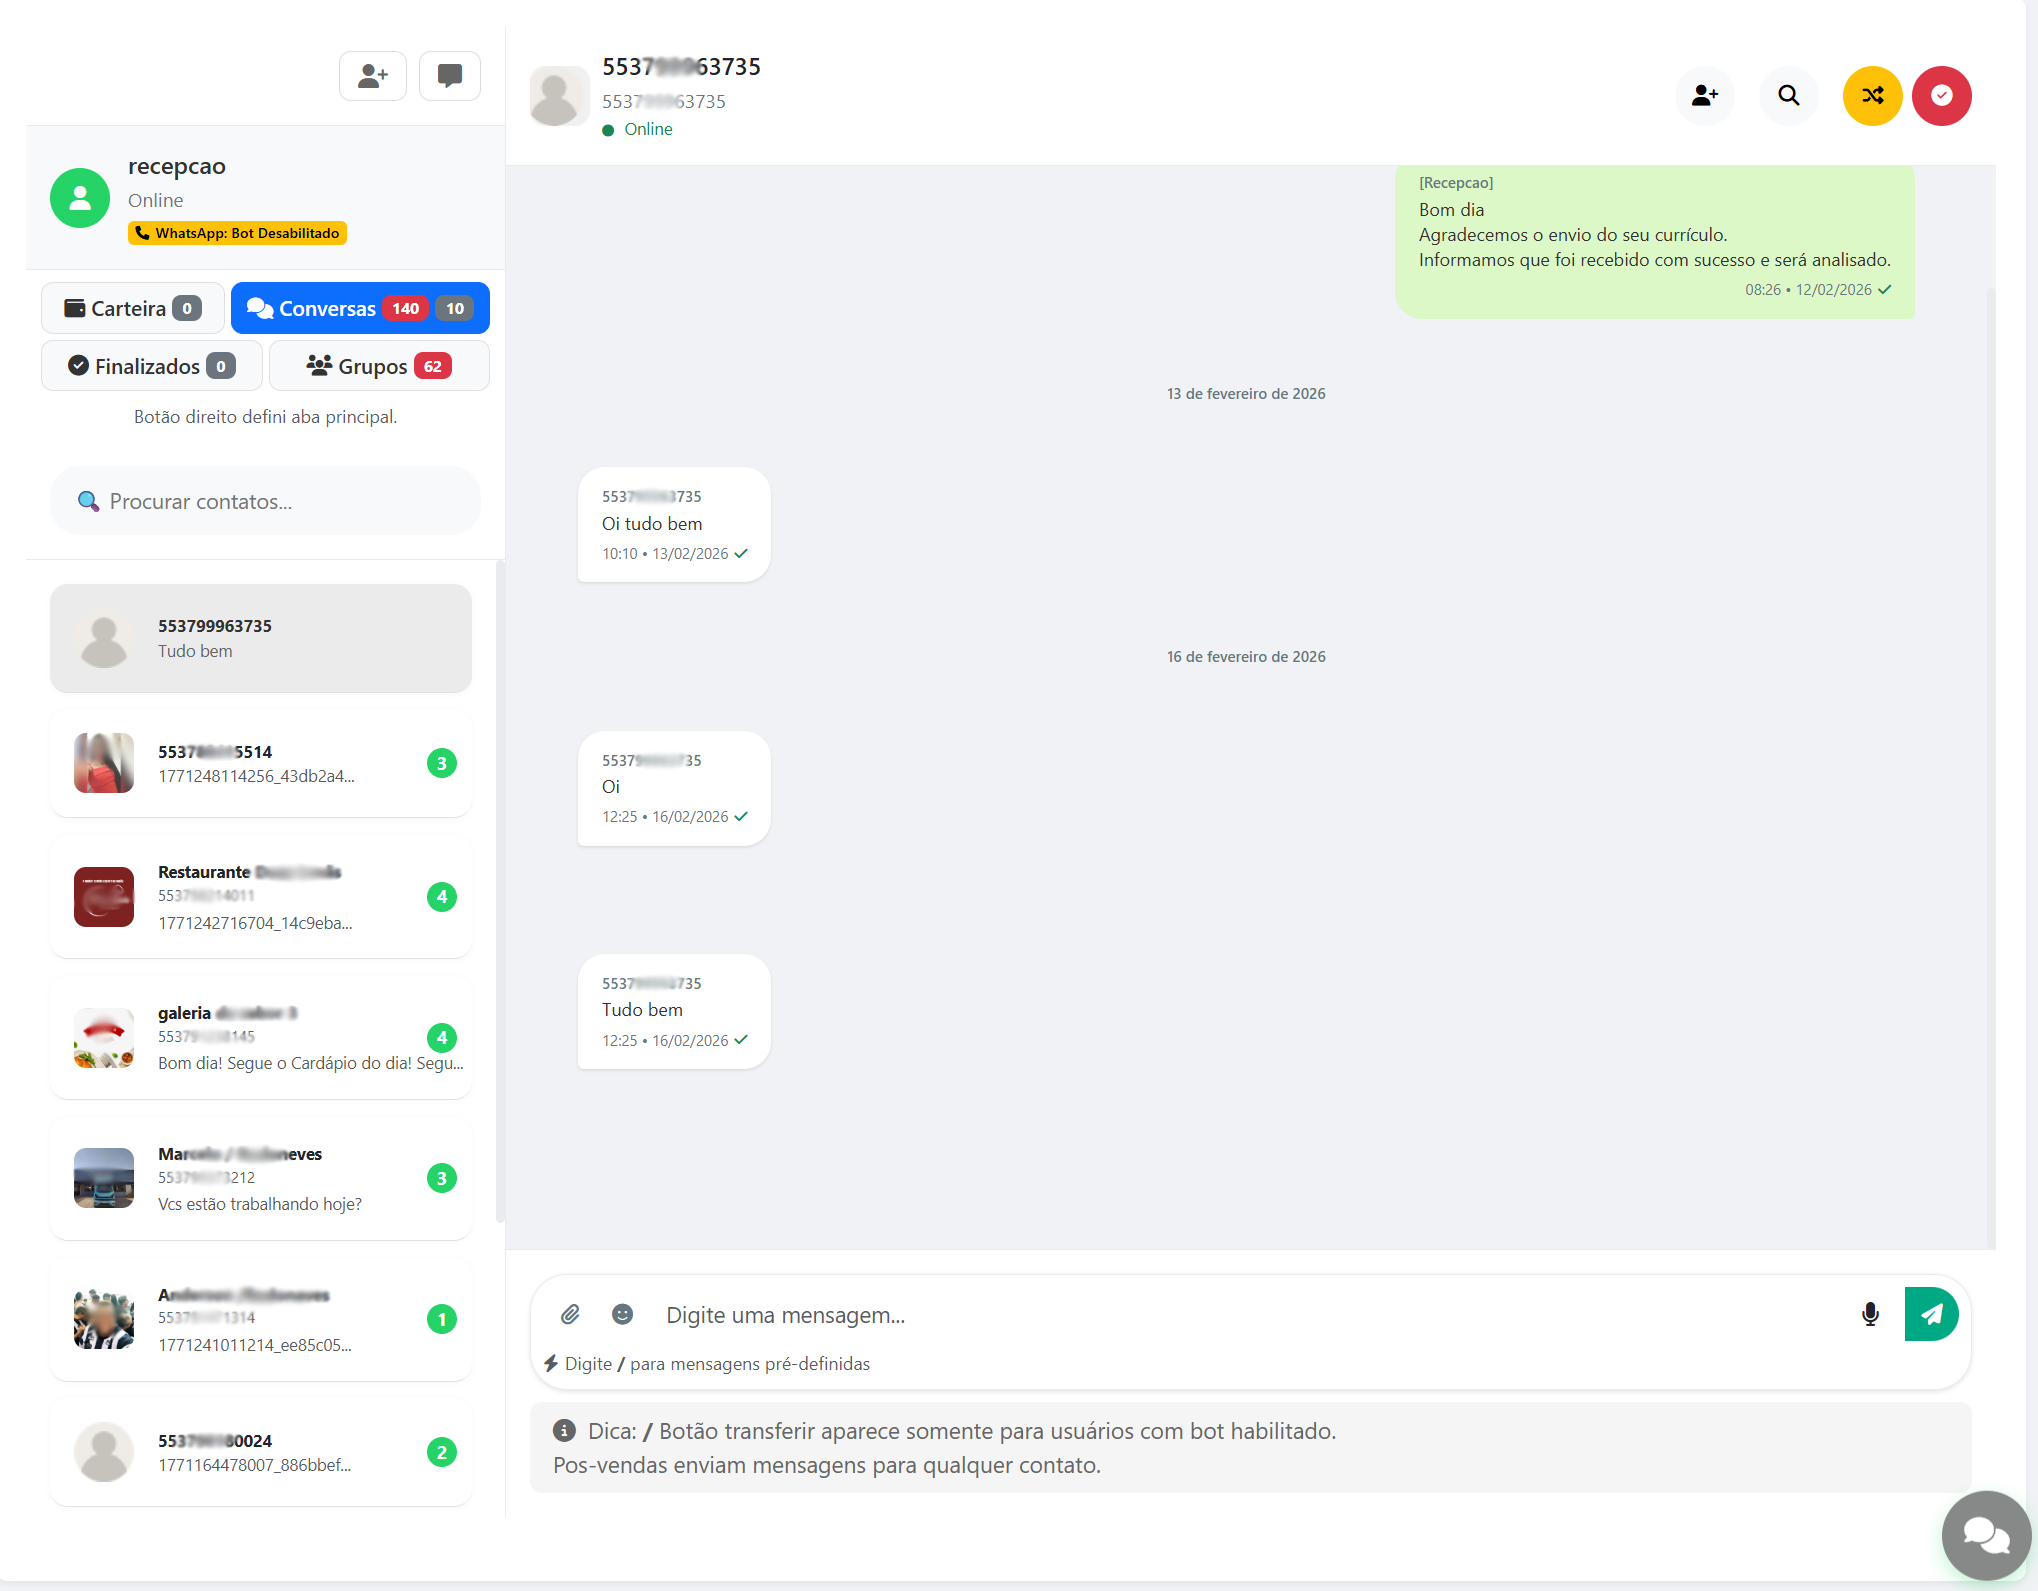This screenshot has height=1591, width=2038.
Task: Click the Procurar contatos search field
Action: pos(264,500)
